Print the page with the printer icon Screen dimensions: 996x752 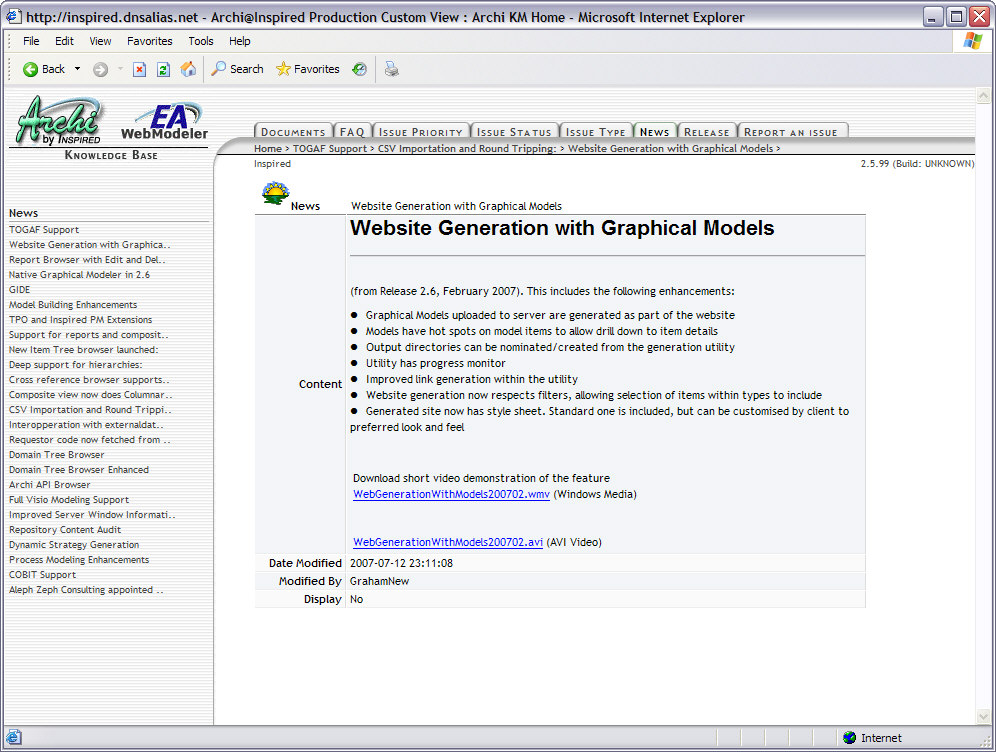click(391, 69)
